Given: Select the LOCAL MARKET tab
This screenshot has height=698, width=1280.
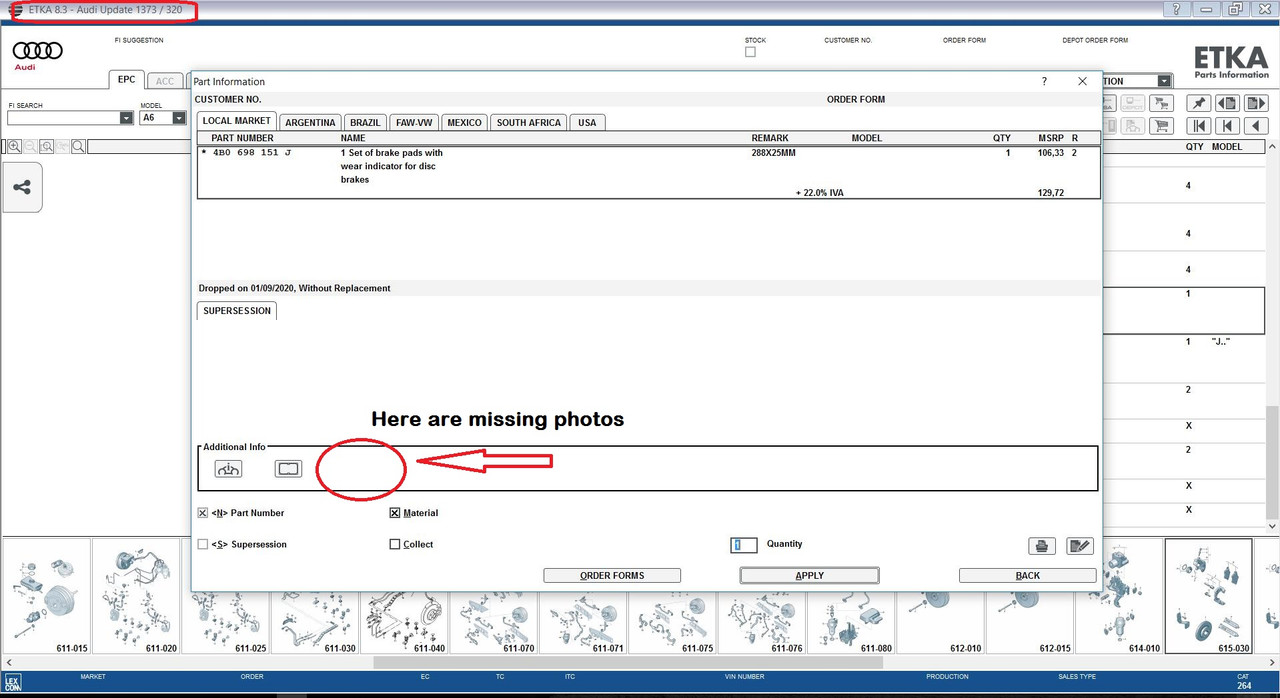Looking at the screenshot, I should coord(237,121).
